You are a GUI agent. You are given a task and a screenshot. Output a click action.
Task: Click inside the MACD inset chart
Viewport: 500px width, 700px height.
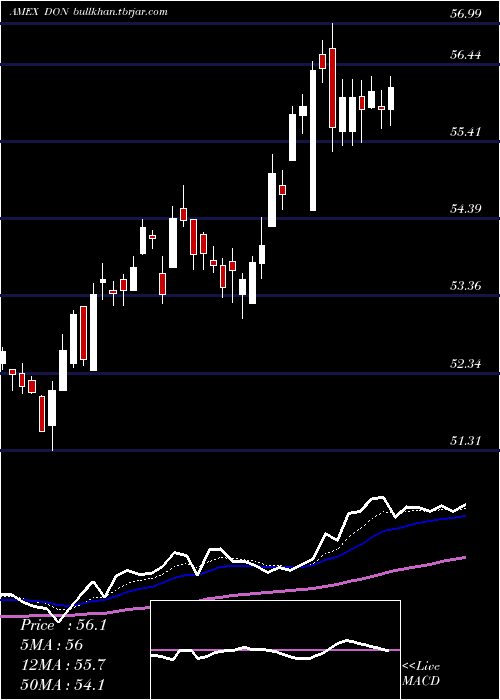(x=275, y=650)
